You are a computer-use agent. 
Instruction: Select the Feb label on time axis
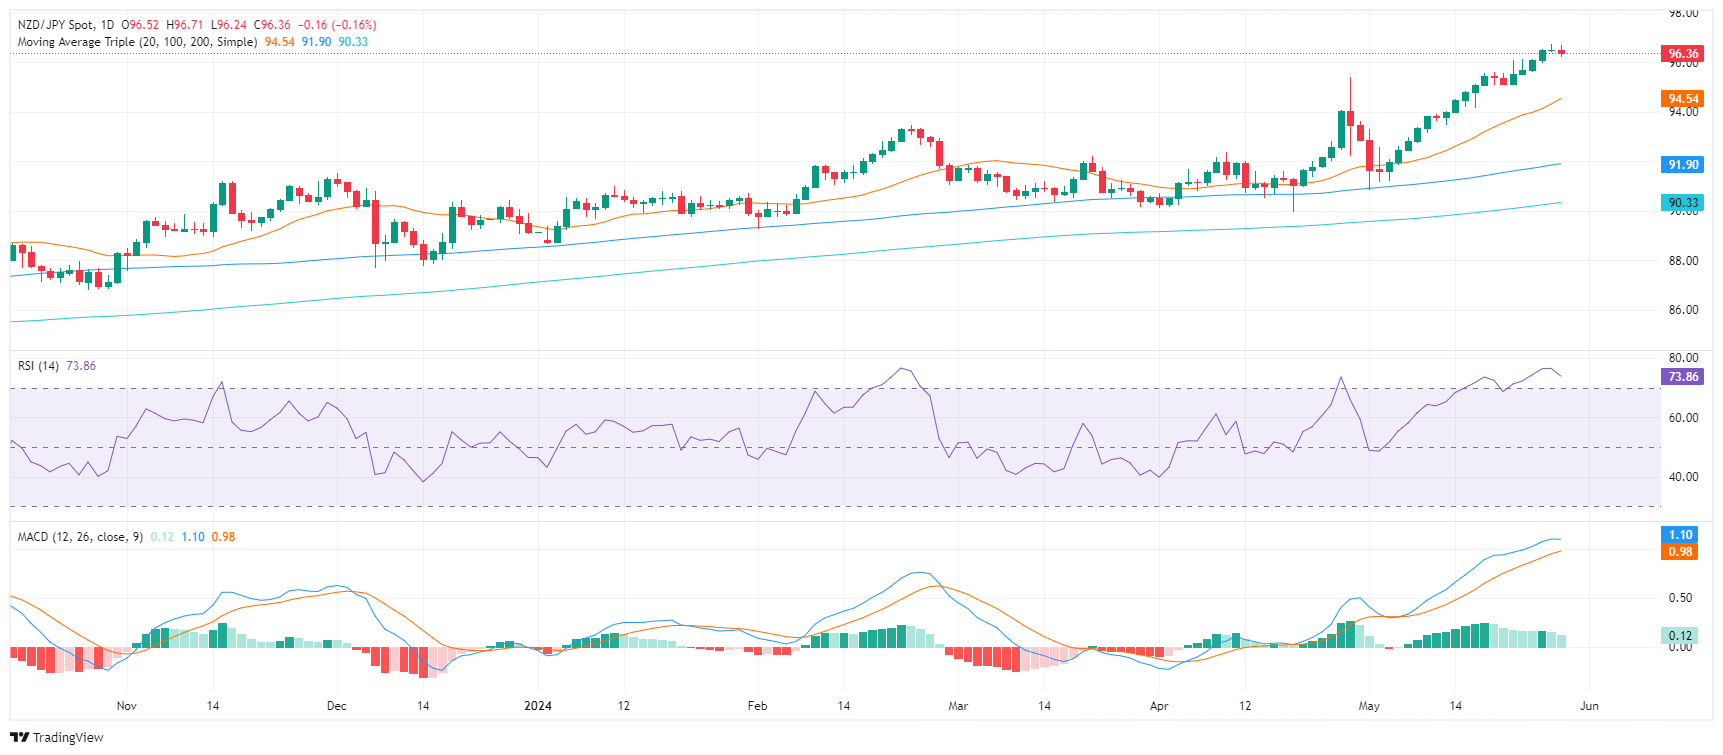[758, 706]
